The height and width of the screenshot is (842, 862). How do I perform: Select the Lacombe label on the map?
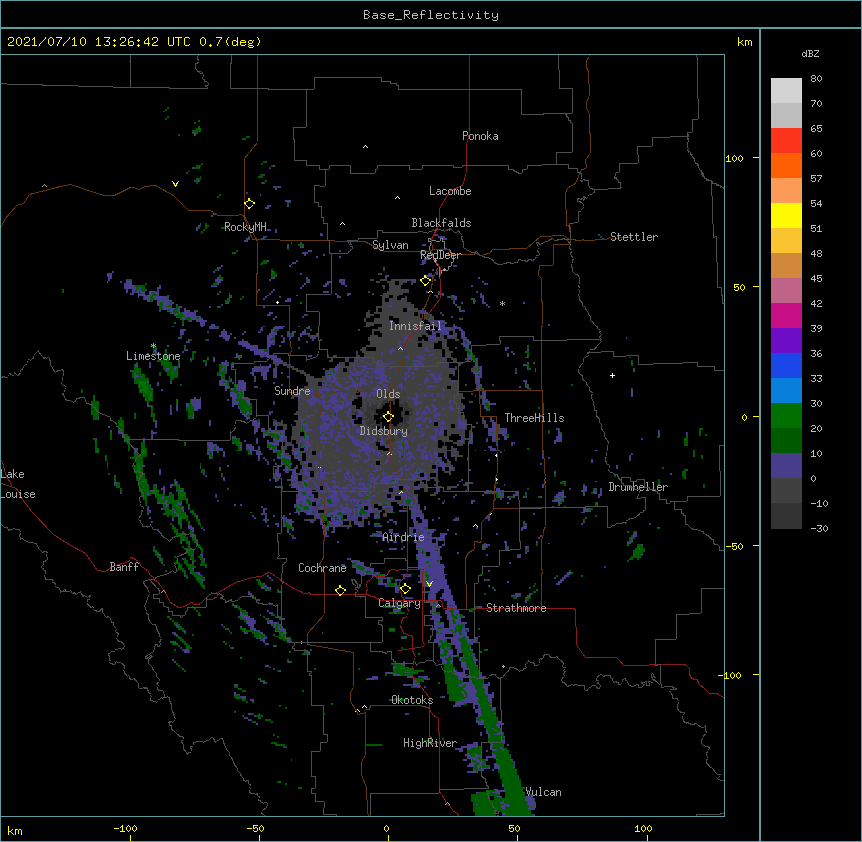click(450, 191)
